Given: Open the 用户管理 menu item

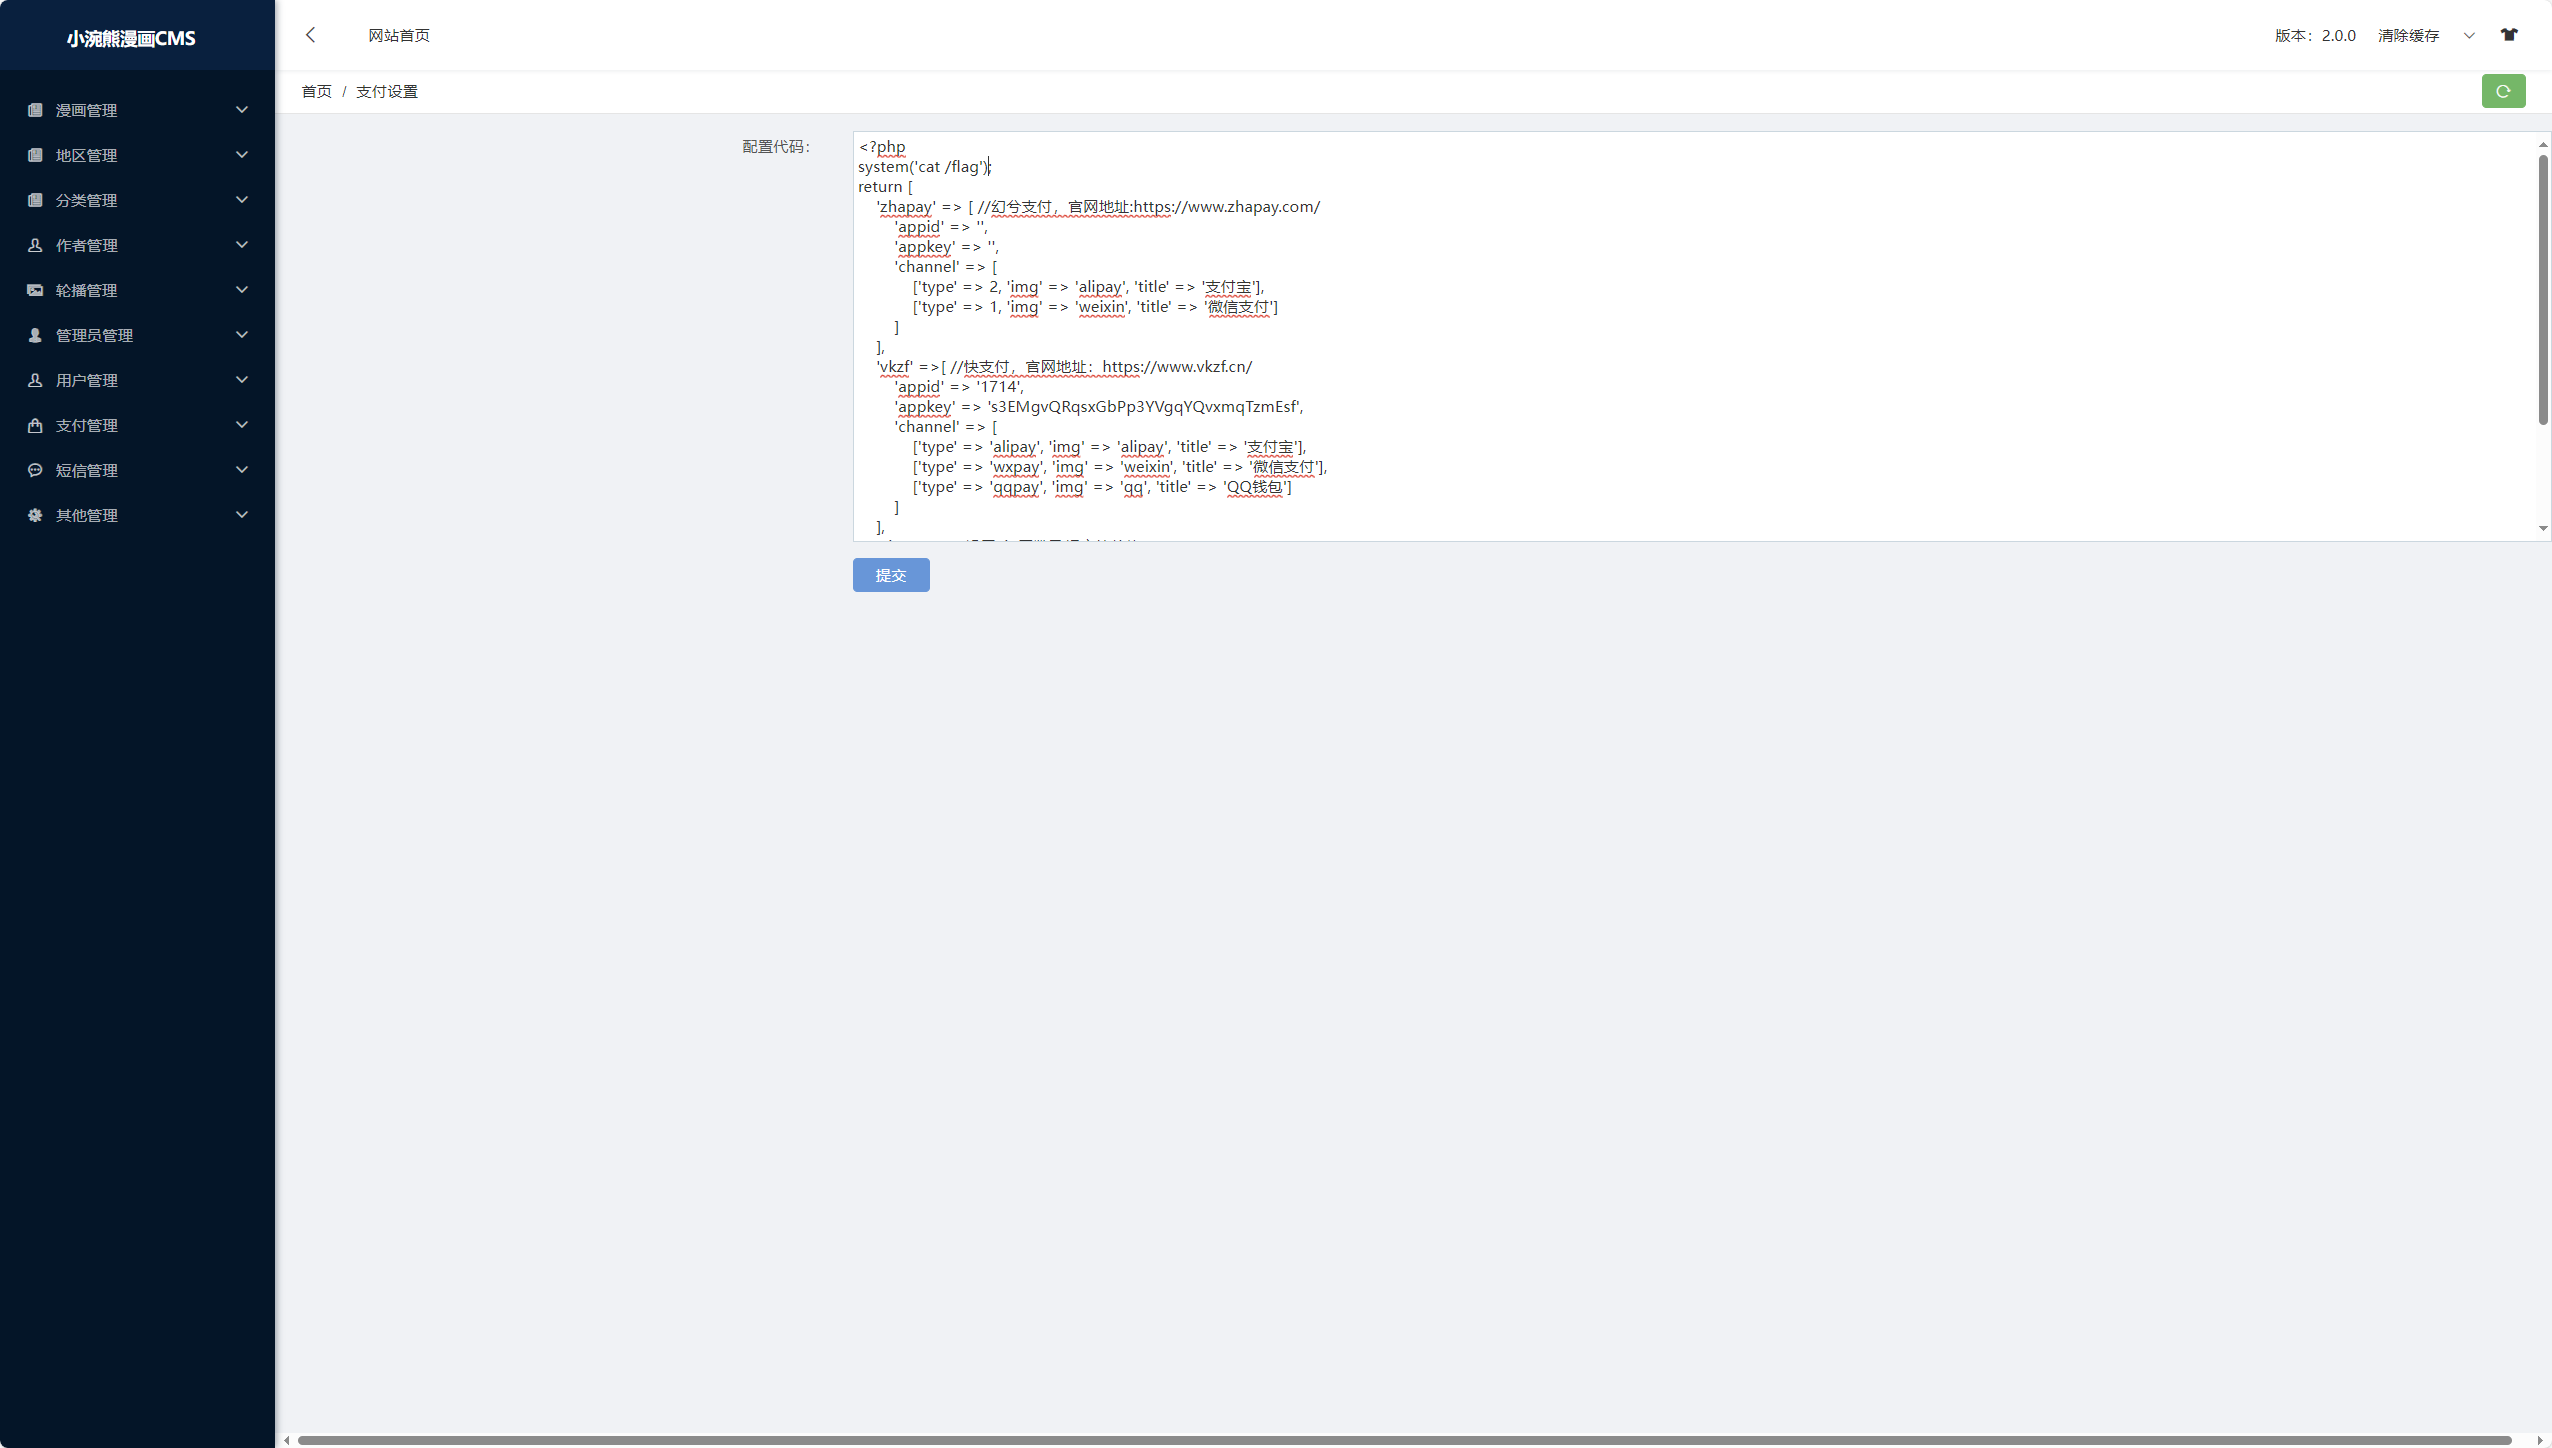Looking at the screenshot, I should click(x=137, y=380).
